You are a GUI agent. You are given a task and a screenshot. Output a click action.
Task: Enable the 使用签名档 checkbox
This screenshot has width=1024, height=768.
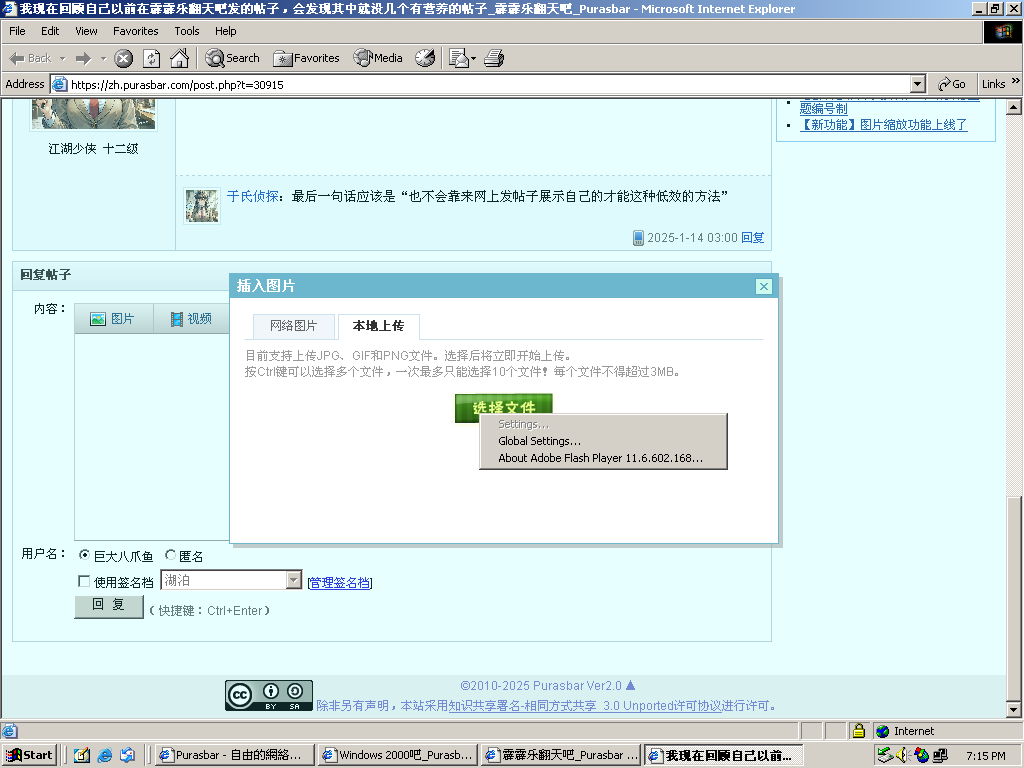point(84,581)
